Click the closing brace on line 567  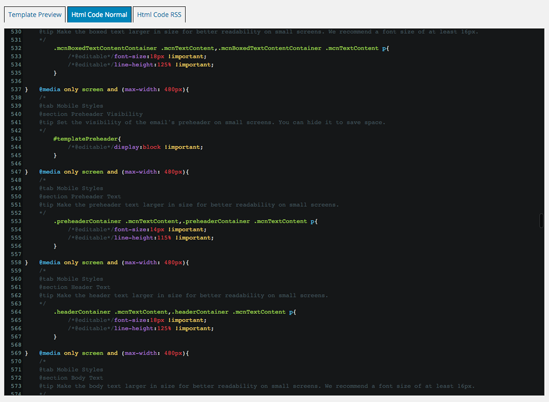point(55,337)
